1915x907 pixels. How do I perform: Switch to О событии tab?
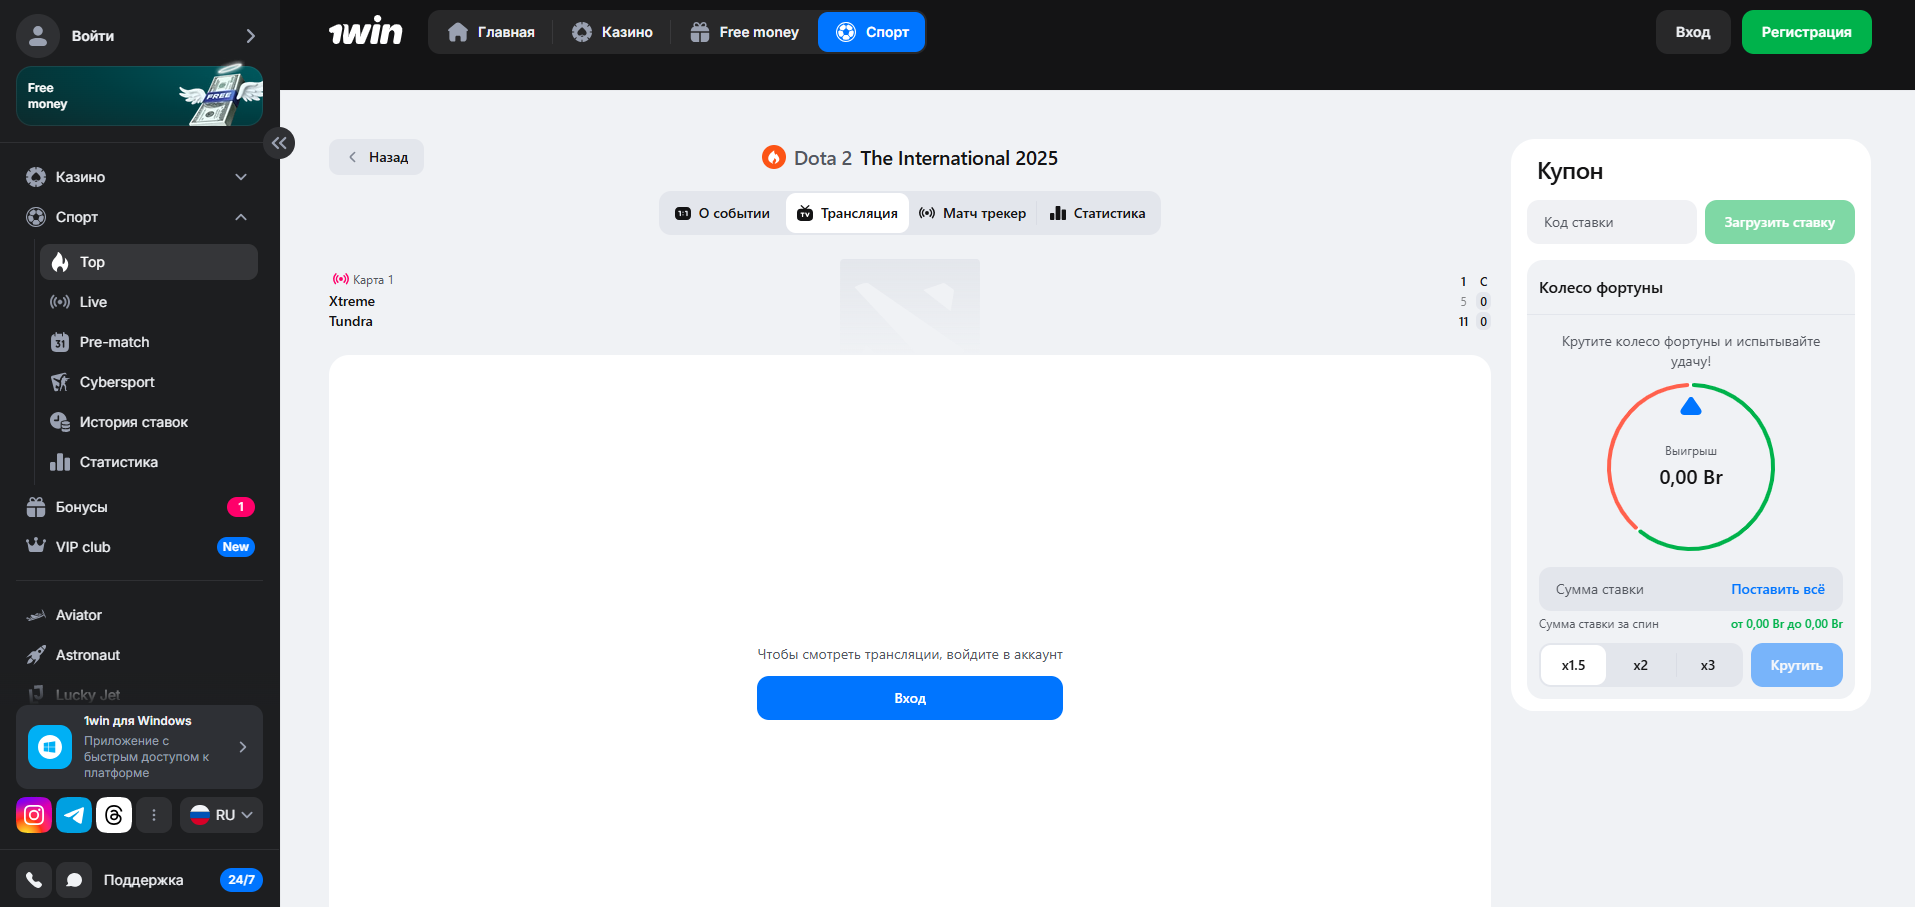(723, 213)
